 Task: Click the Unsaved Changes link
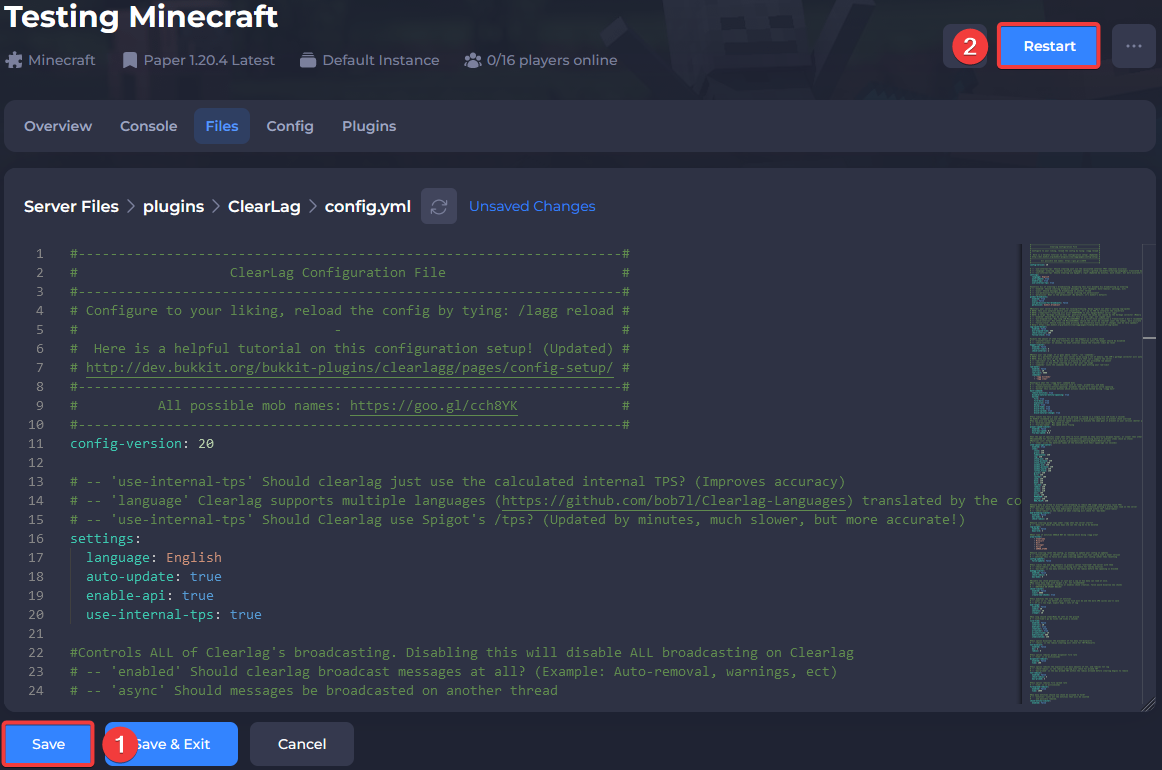pos(531,206)
